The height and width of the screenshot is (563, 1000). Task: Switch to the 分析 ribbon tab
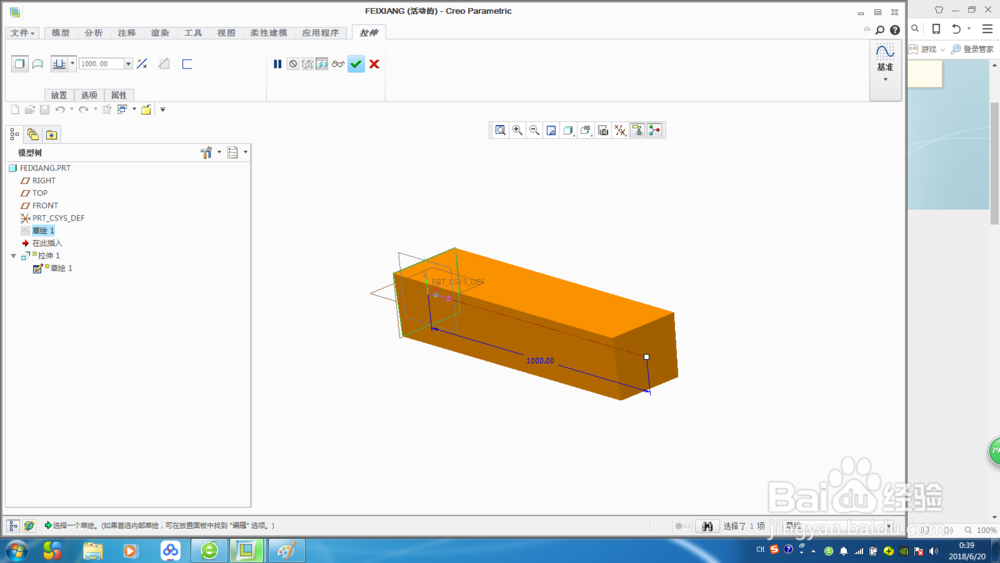[94, 33]
